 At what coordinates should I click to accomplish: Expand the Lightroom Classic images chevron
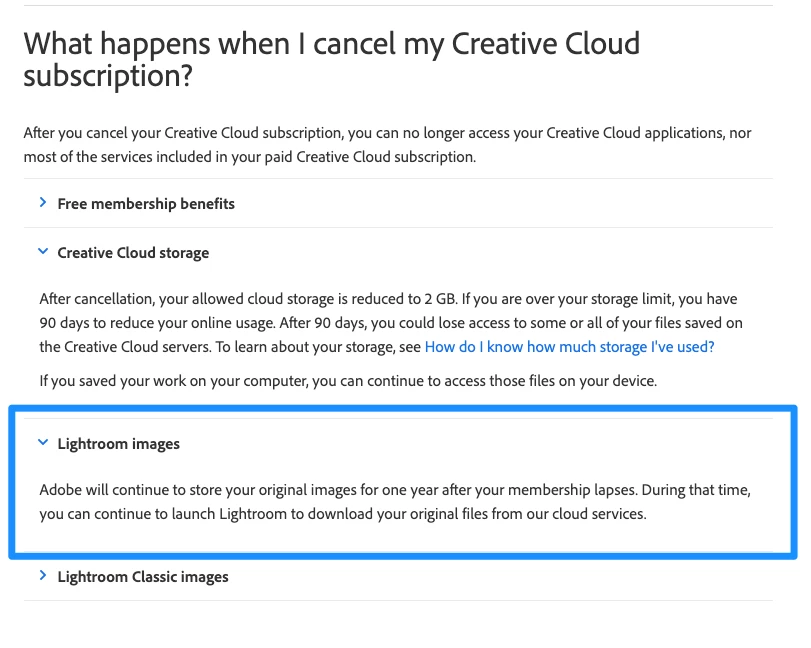point(43,576)
